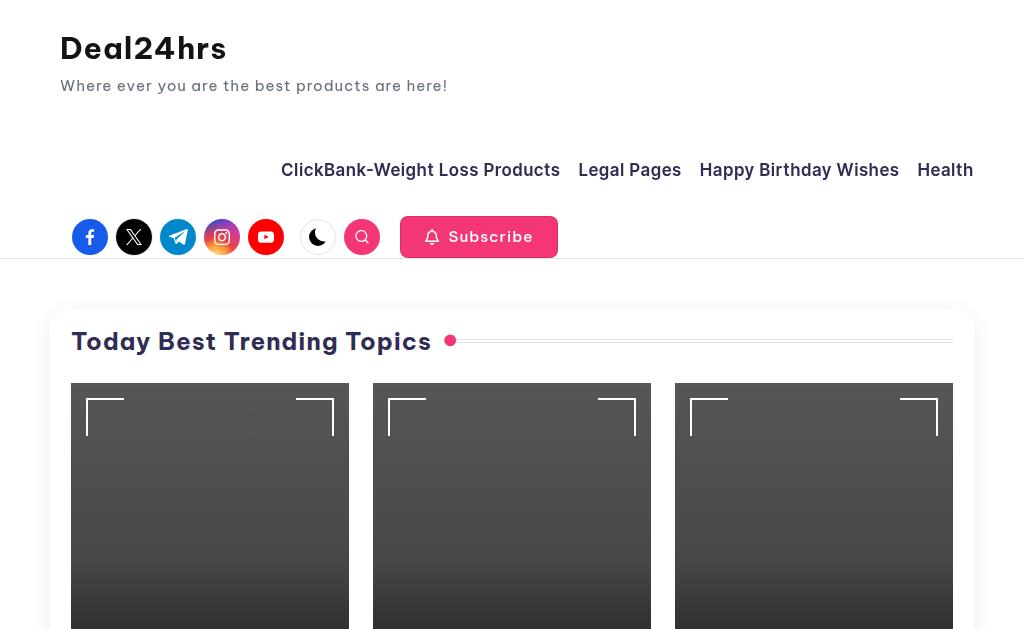This screenshot has width=1024, height=629.
Task: Open the third trending topic thumbnail
Action: pyautogui.click(x=814, y=506)
